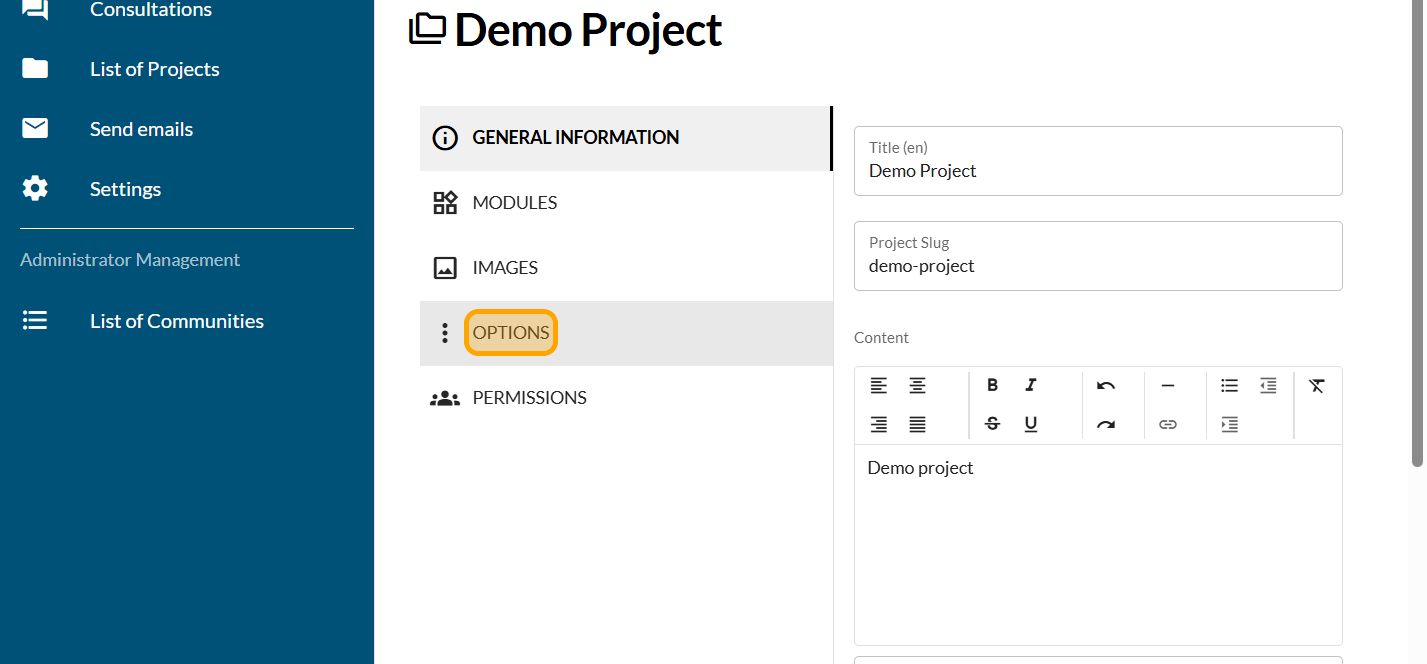
Task: Click the strikethrough formatting icon
Action: pos(992,424)
